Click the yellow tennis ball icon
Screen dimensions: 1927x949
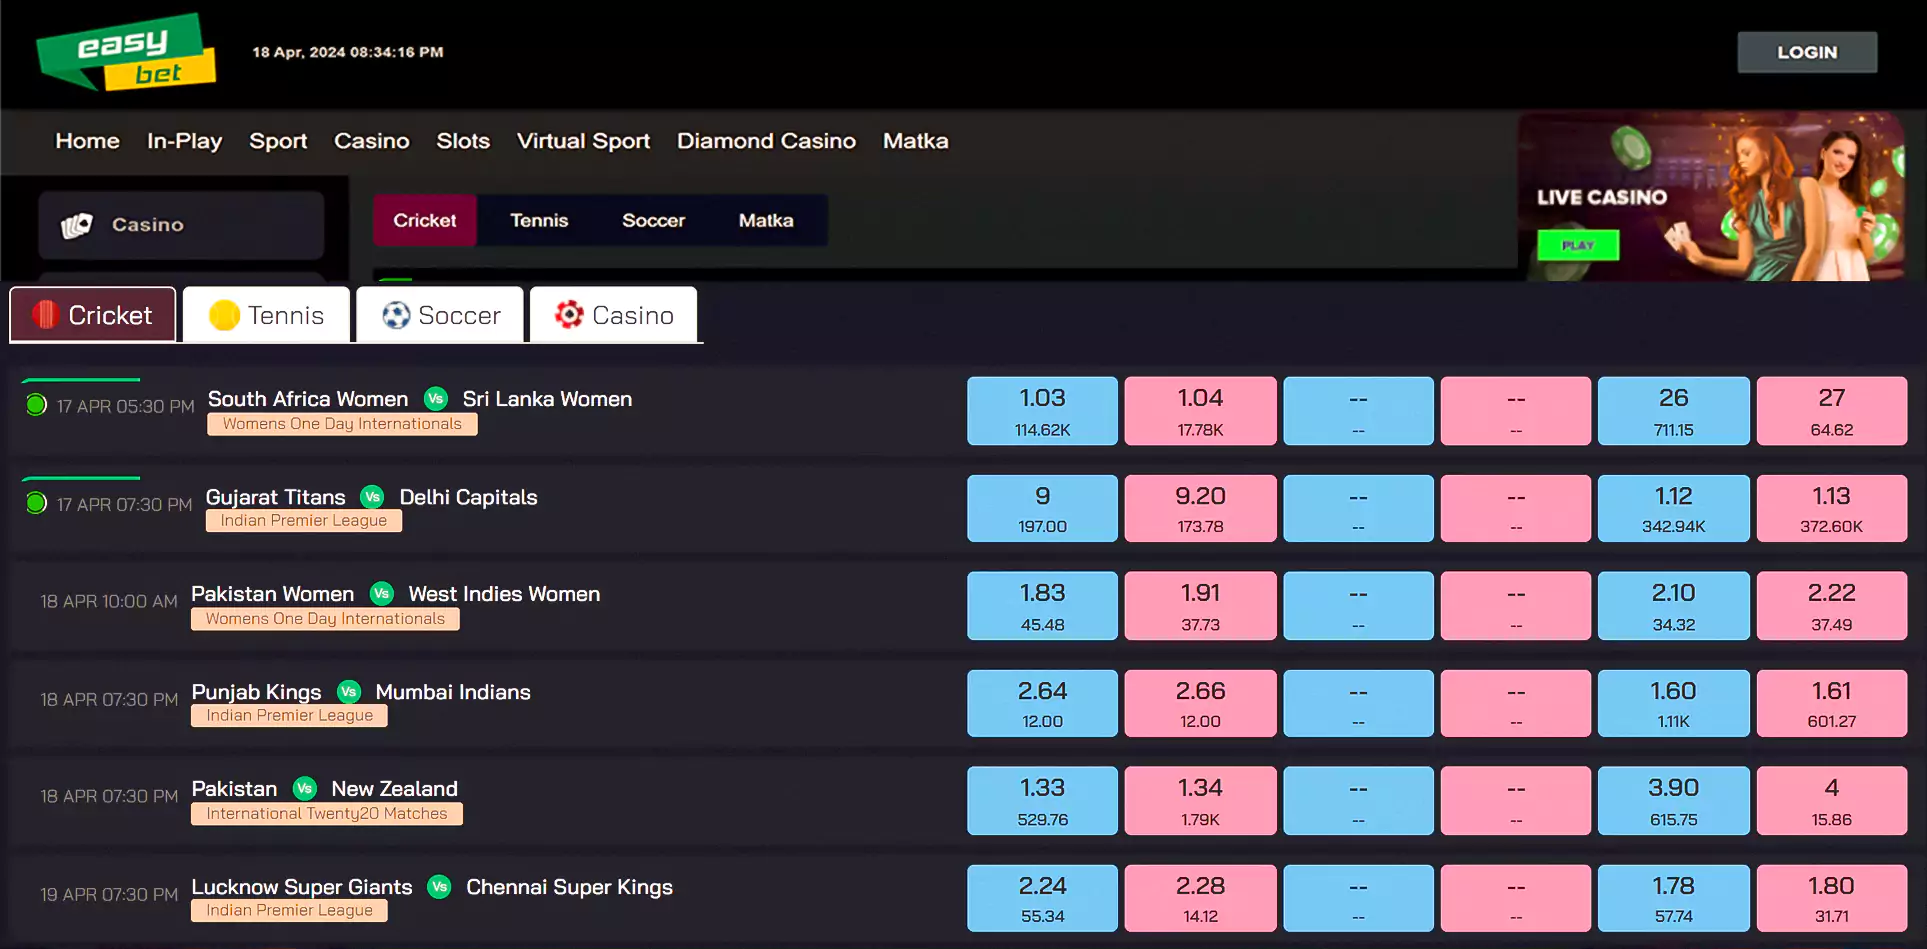click(224, 315)
